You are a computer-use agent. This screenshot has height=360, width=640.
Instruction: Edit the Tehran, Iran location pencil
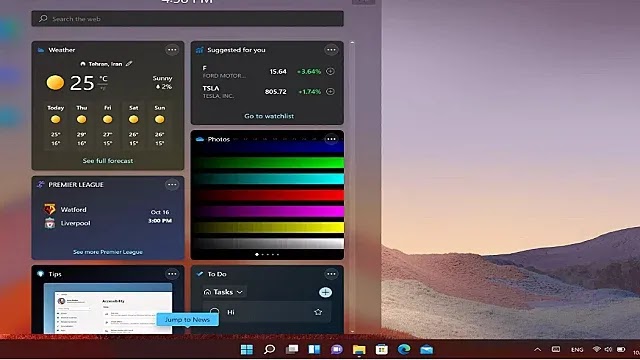coord(129,64)
